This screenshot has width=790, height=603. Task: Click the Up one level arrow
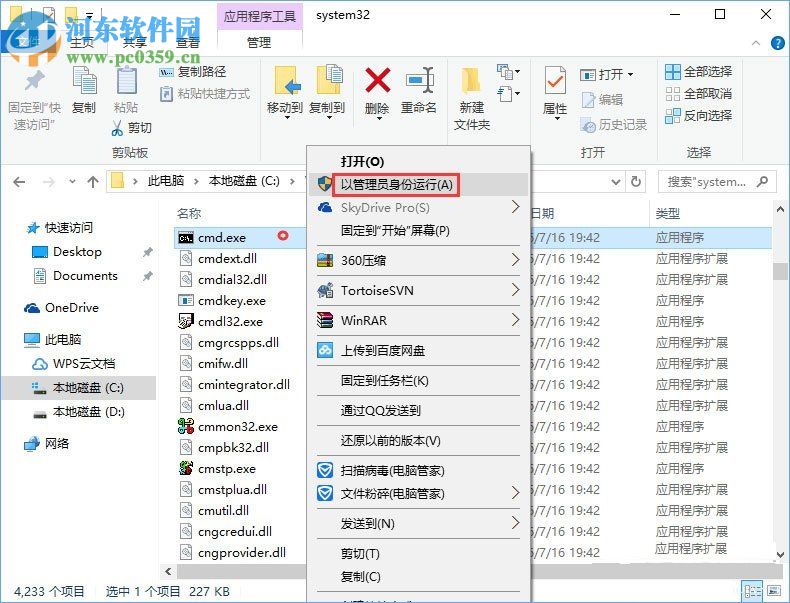(x=93, y=182)
